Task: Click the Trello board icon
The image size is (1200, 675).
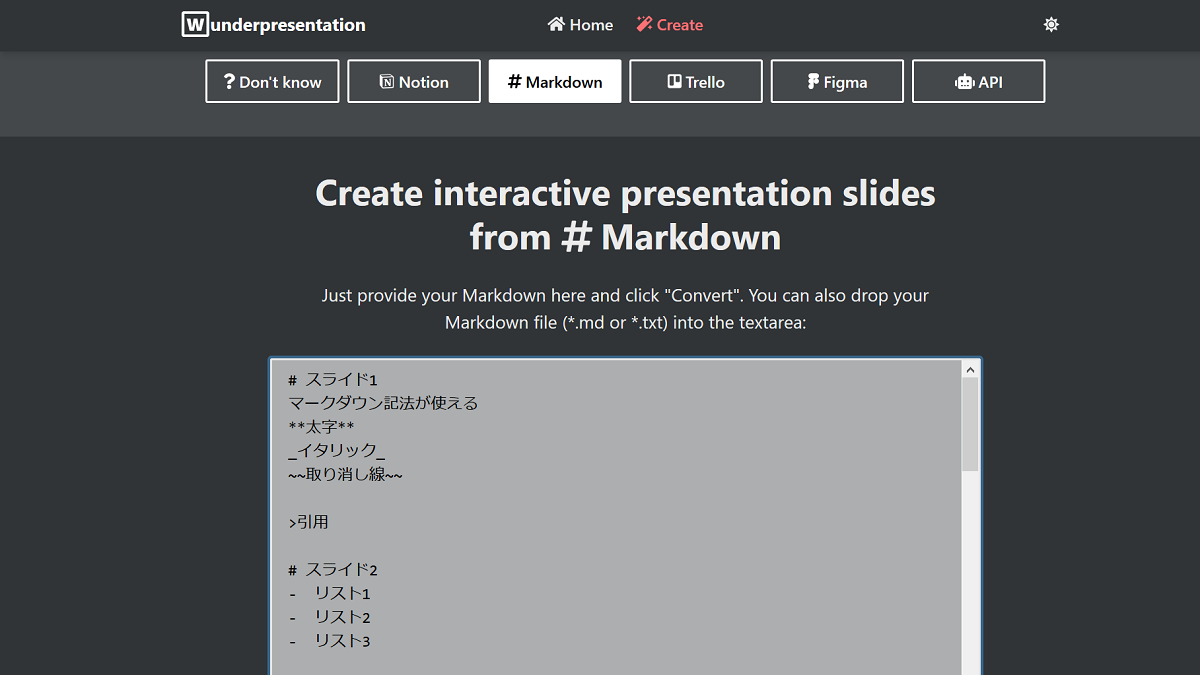Action: 674,82
